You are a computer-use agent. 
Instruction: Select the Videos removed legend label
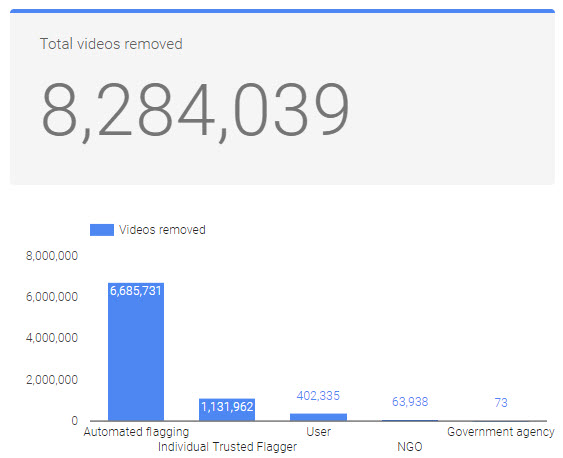coord(162,230)
